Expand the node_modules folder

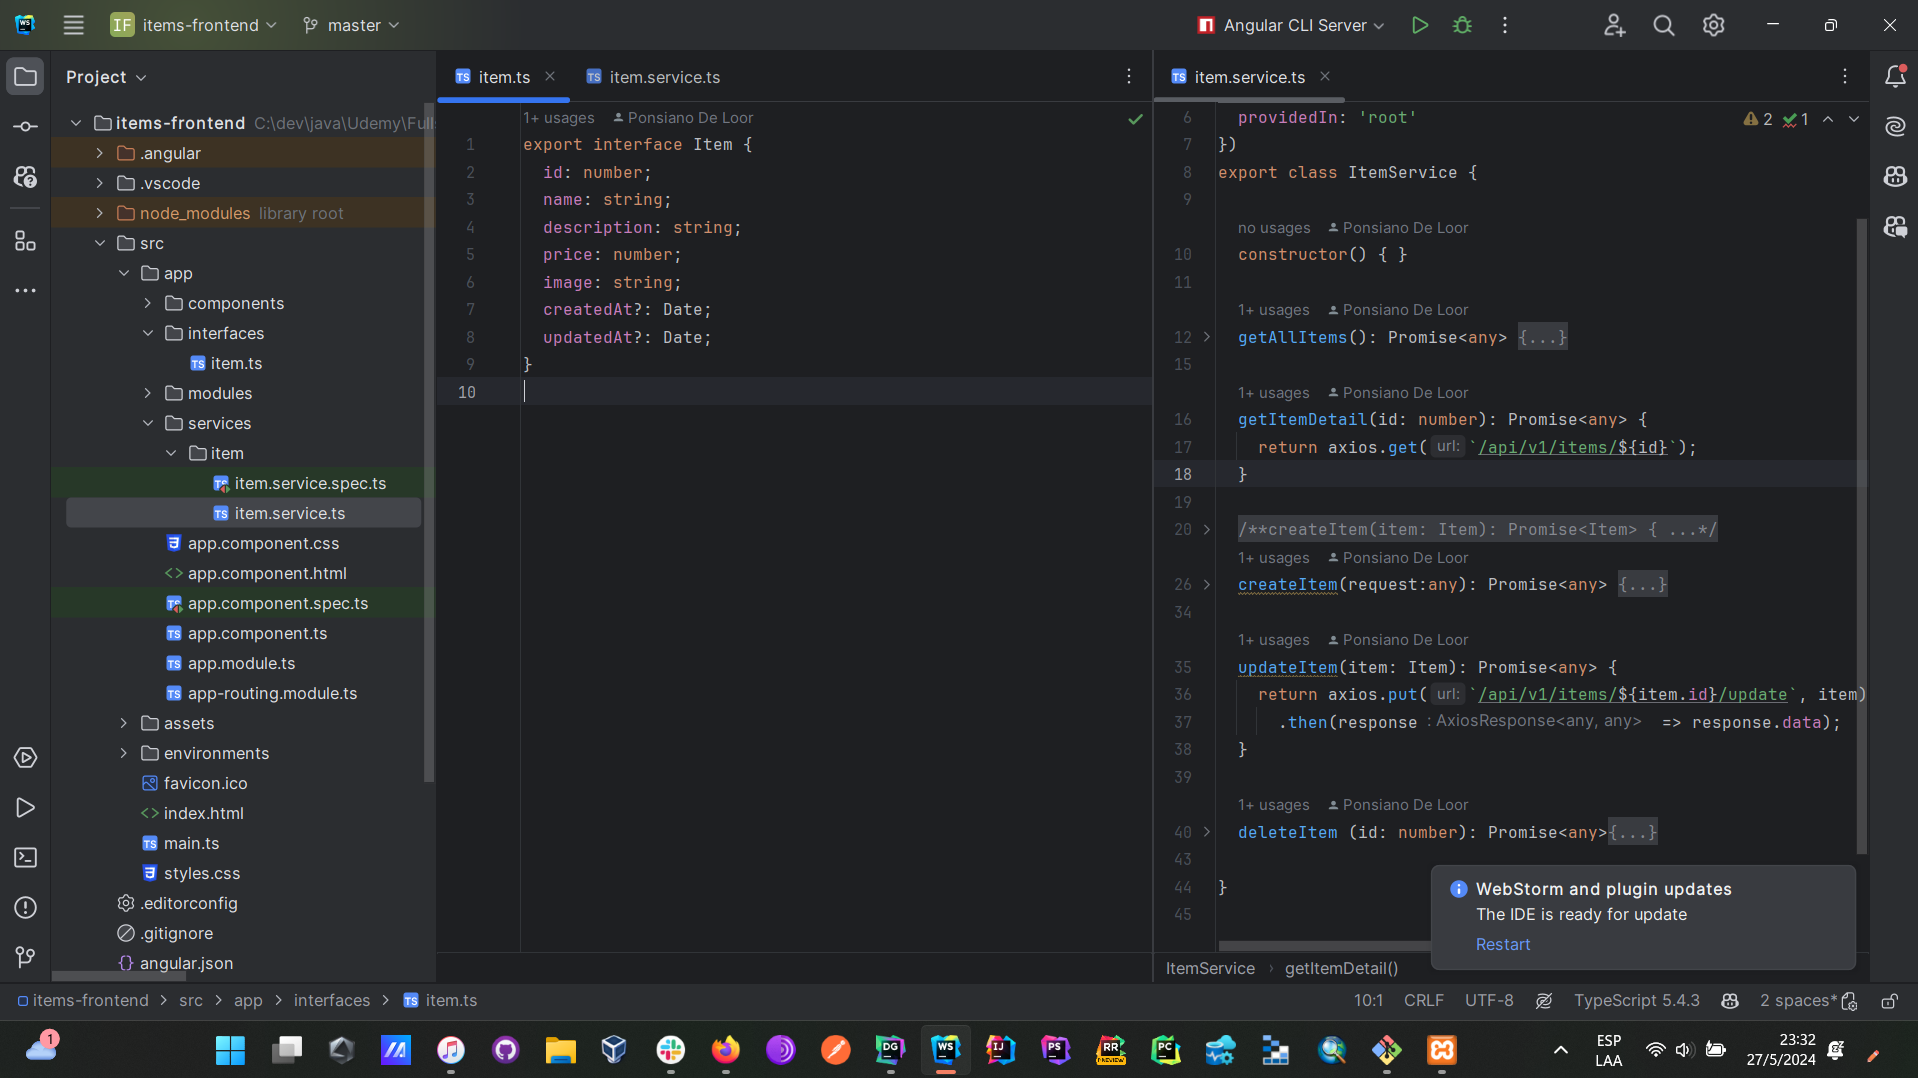[100, 213]
